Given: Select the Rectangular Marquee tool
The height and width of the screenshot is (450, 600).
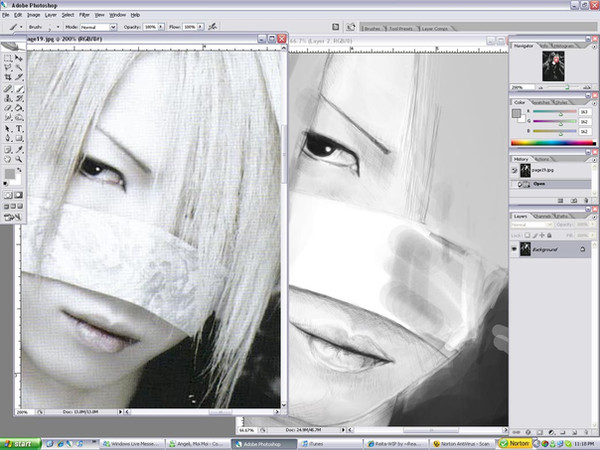Looking at the screenshot, I should click(x=8, y=58).
